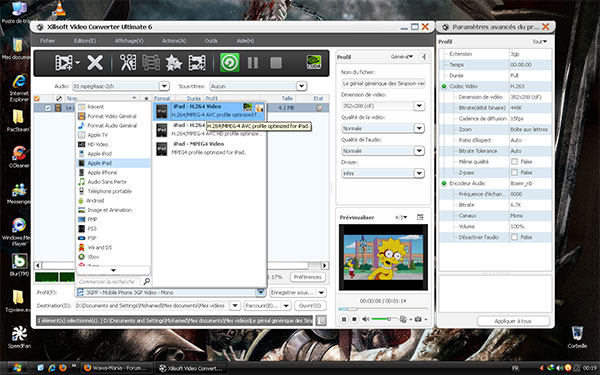The width and height of the screenshot is (600, 375).
Task: Open the Fichier menu
Action: pyautogui.click(x=47, y=41)
